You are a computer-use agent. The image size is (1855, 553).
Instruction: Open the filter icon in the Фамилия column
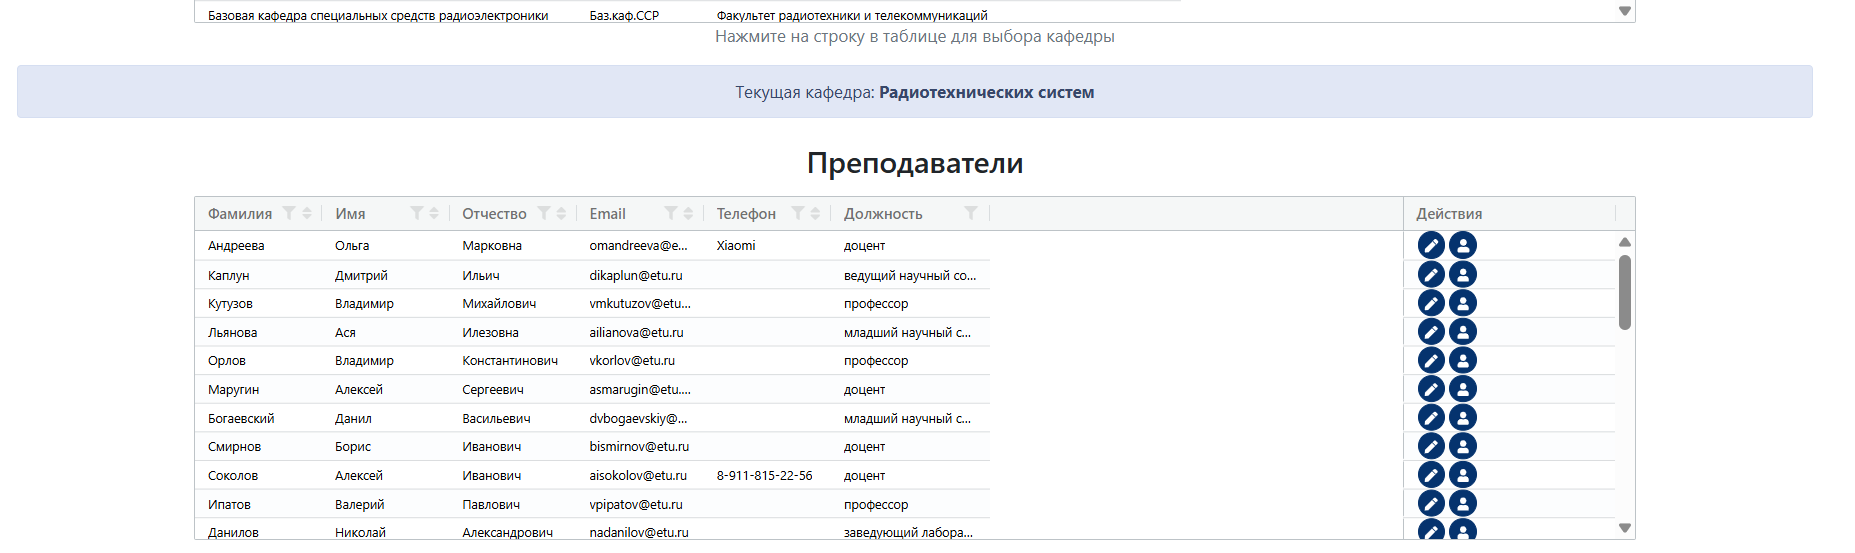point(289,213)
